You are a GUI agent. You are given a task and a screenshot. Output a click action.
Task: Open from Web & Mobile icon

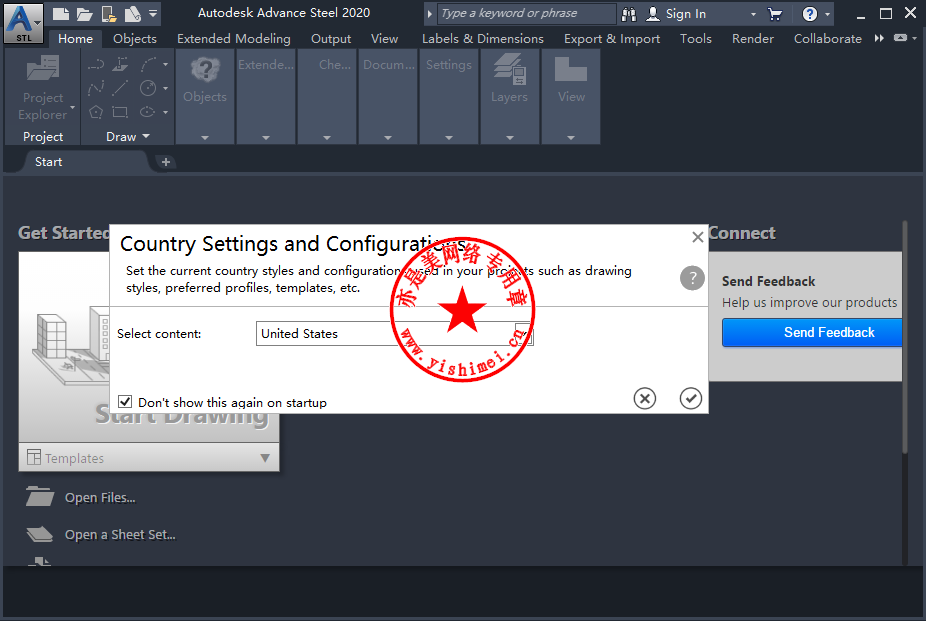(109, 14)
